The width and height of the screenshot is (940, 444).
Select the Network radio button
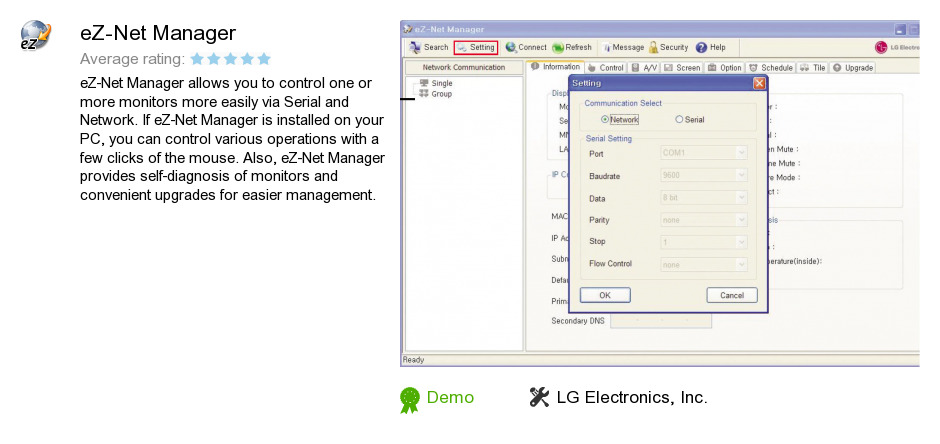pos(604,120)
